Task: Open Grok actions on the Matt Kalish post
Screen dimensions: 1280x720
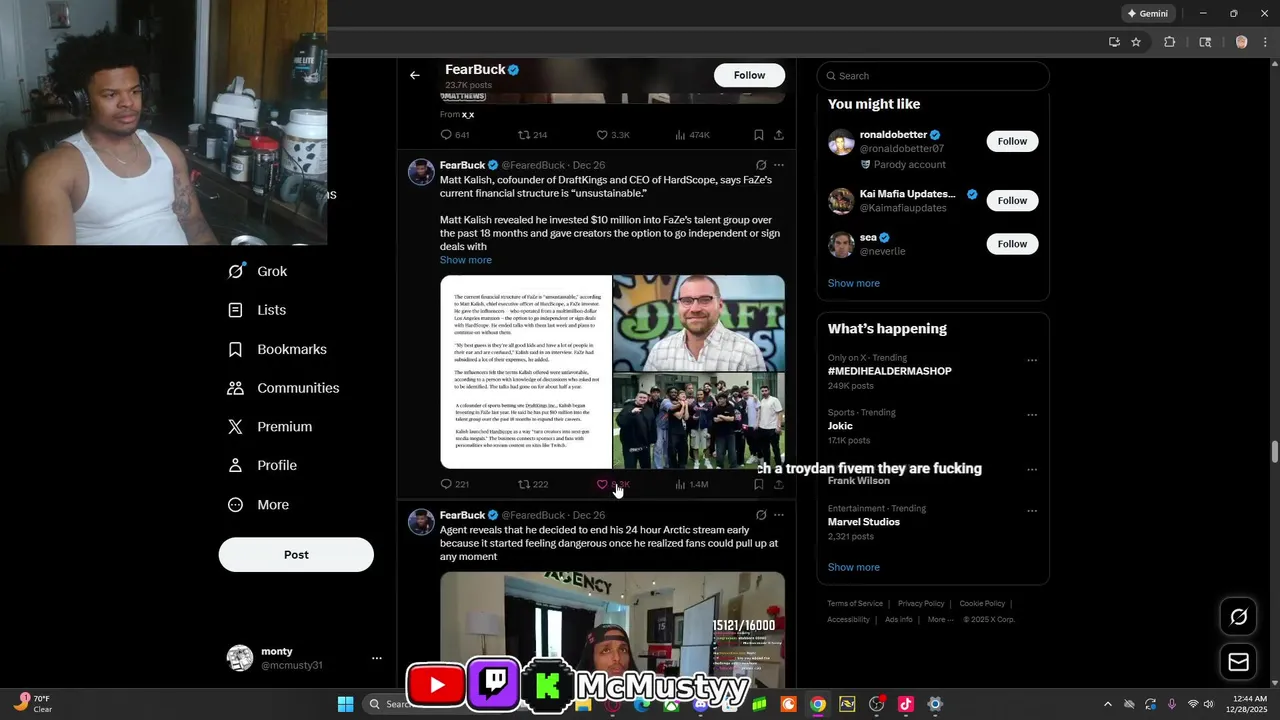Action: click(x=761, y=165)
